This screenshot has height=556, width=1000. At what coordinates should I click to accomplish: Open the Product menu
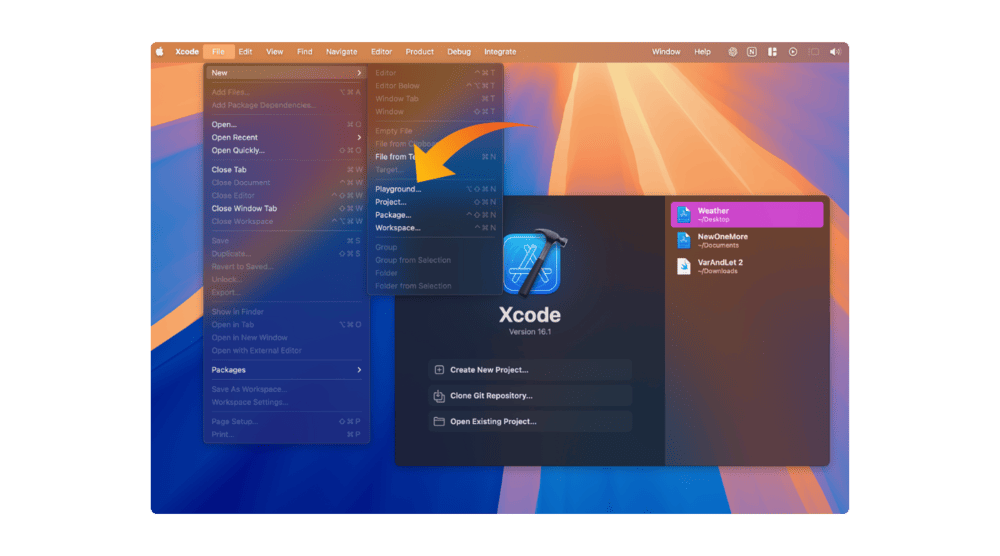pyautogui.click(x=420, y=52)
